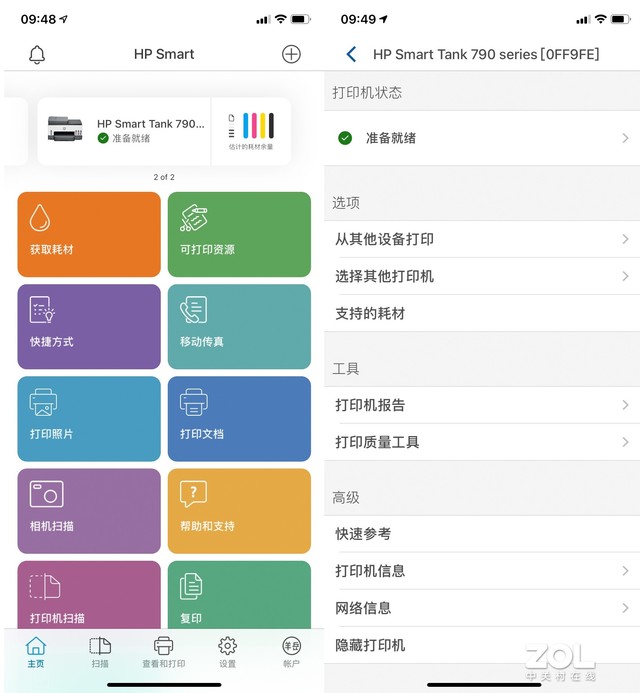The image size is (640, 693).
Task: Open the 相机扫描 camera scan tile
Action: click(x=89, y=511)
